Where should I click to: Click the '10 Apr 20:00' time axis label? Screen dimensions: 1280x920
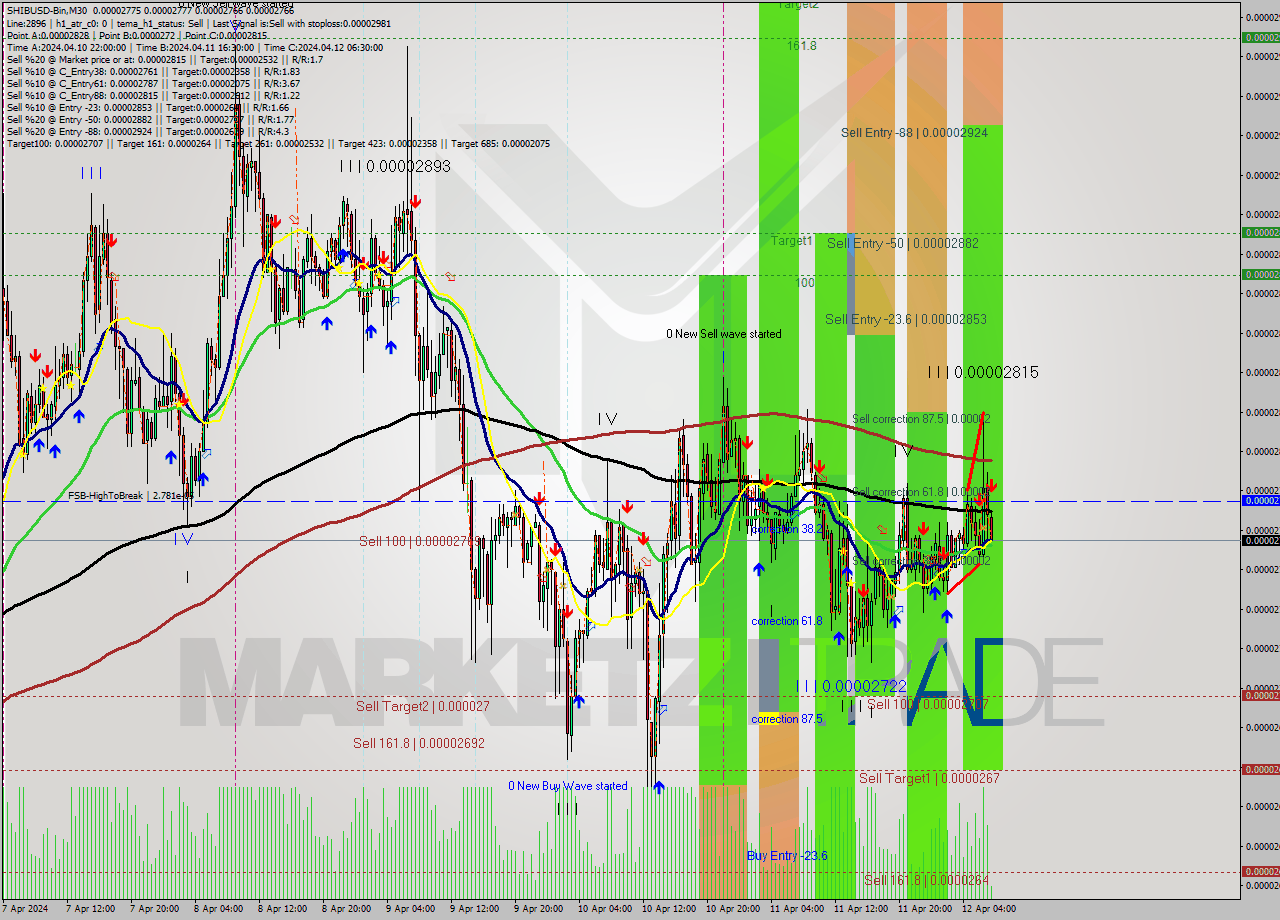click(731, 909)
